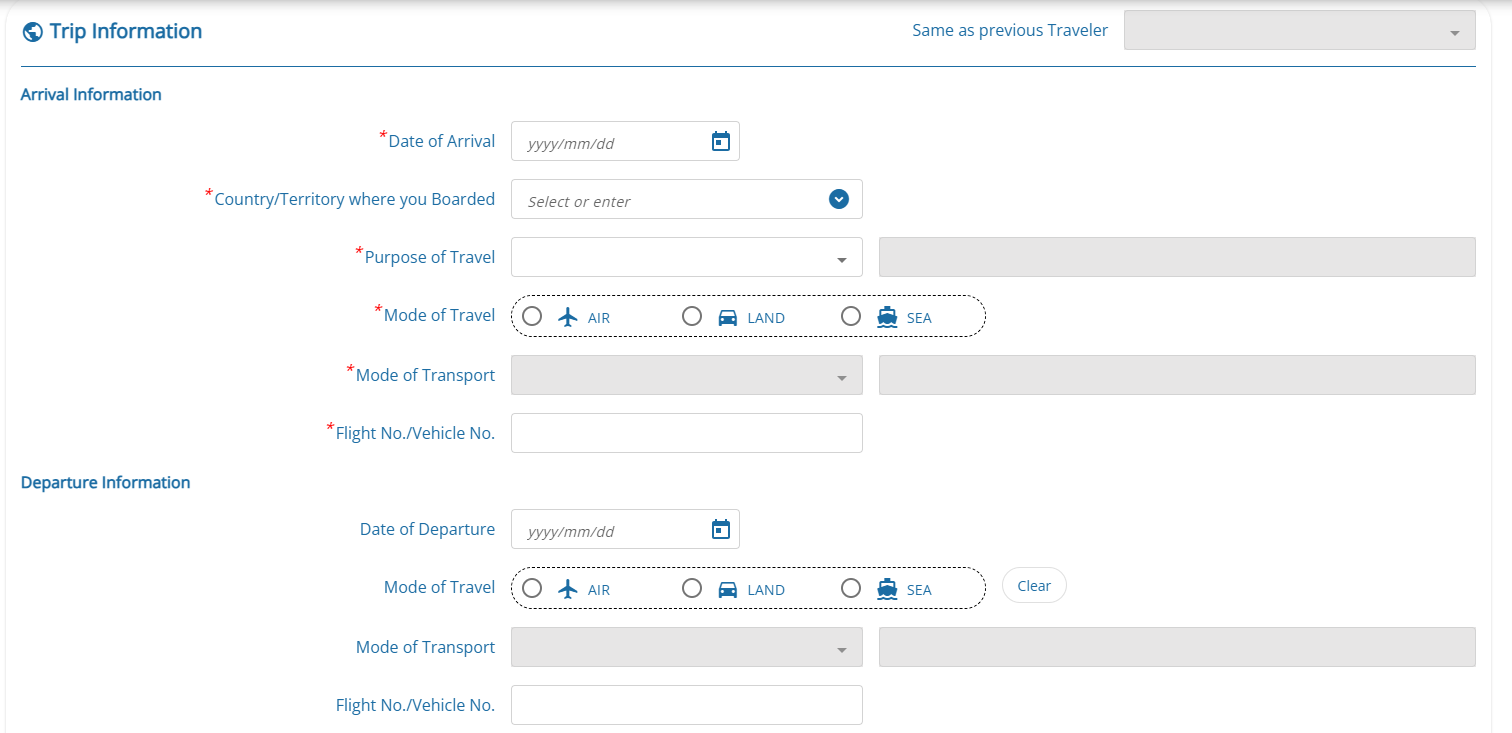
Task: Choose LAND radio button under Departure Information
Action: coord(692,588)
